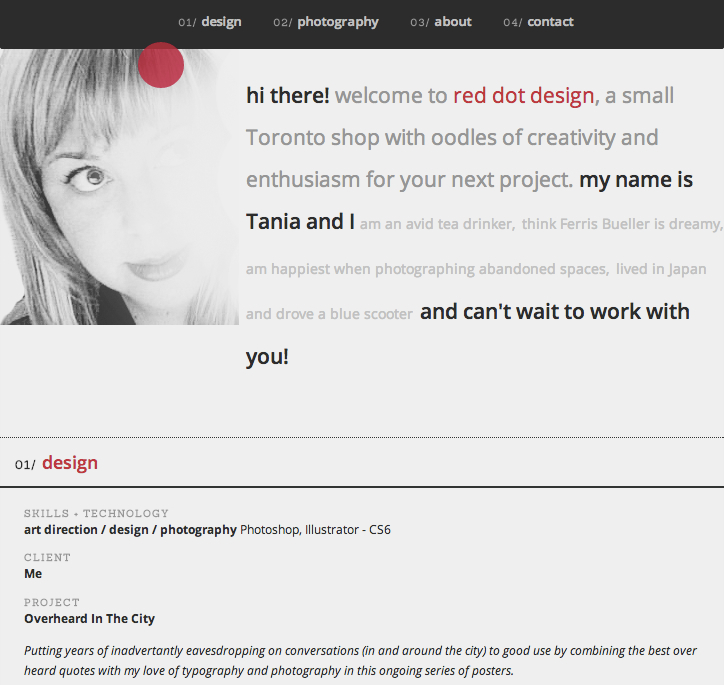The width and height of the screenshot is (724, 685).
Task: Click 'Photoshop, Illustrator - CS6' text
Action: tap(315, 530)
